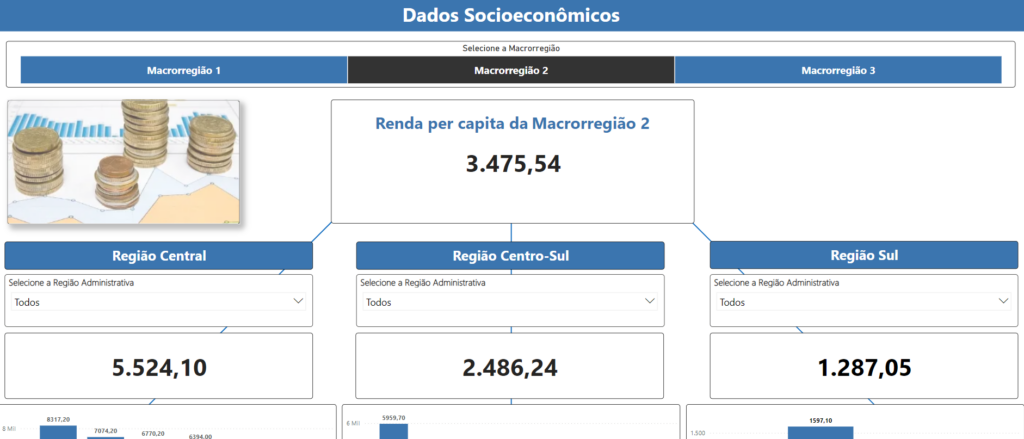This screenshot has width=1024, height=439.
Task: Click Selecione a Região Administrativa label under Região Sul
Action: tap(776, 283)
